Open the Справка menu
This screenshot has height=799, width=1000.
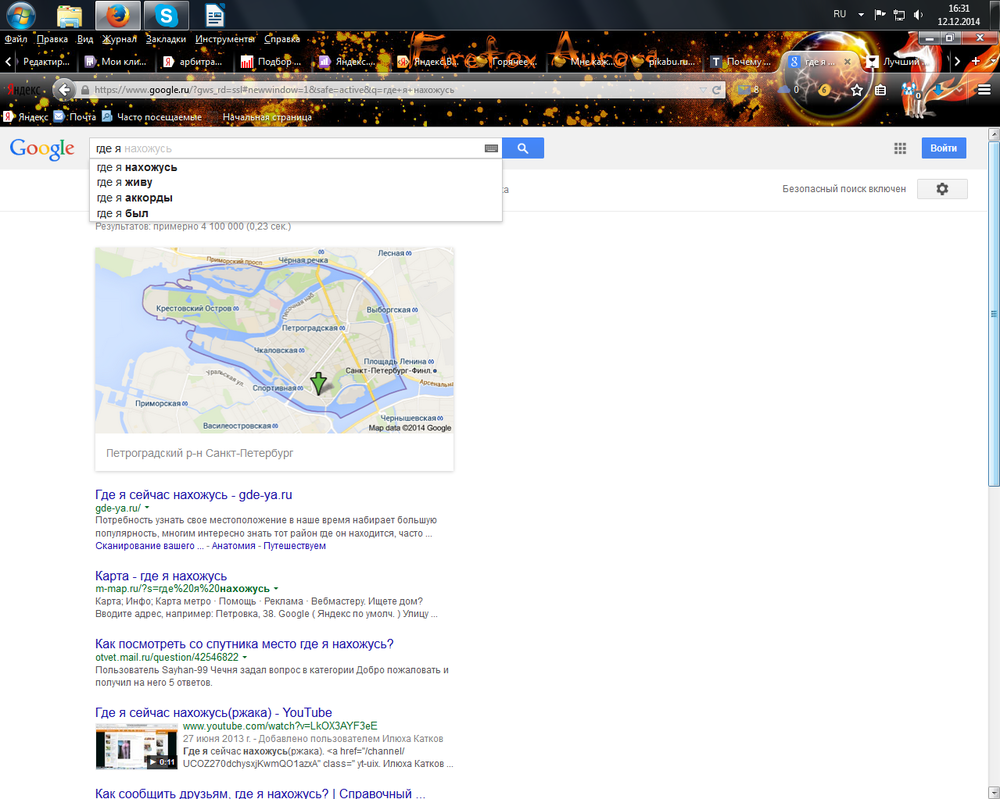tap(282, 39)
